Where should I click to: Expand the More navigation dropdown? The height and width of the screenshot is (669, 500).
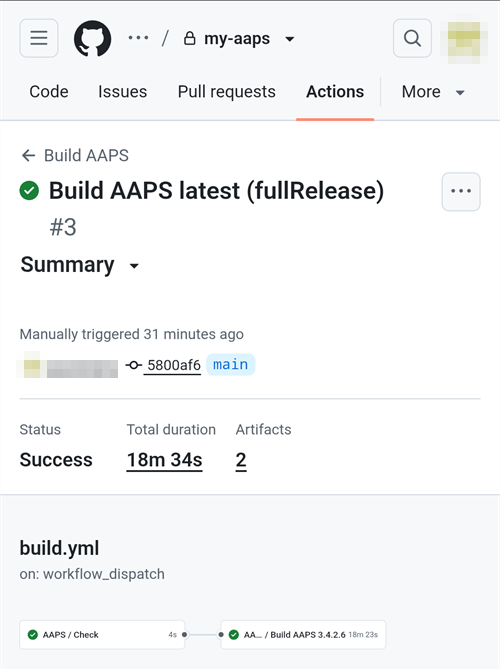tap(433, 92)
